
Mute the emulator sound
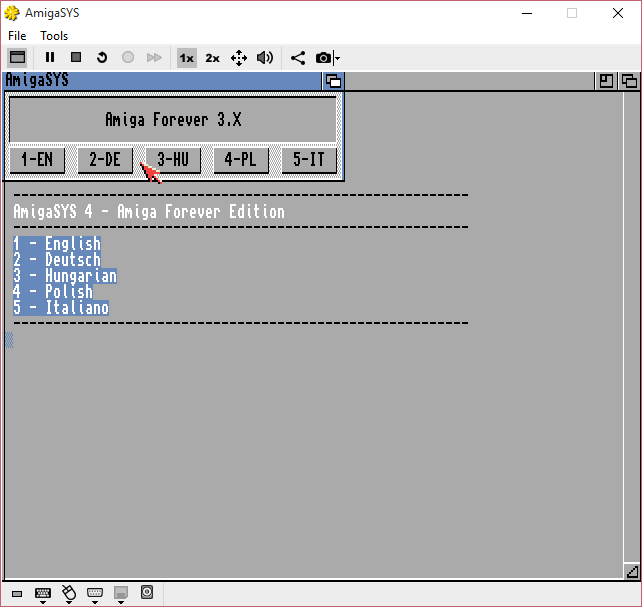pos(265,58)
